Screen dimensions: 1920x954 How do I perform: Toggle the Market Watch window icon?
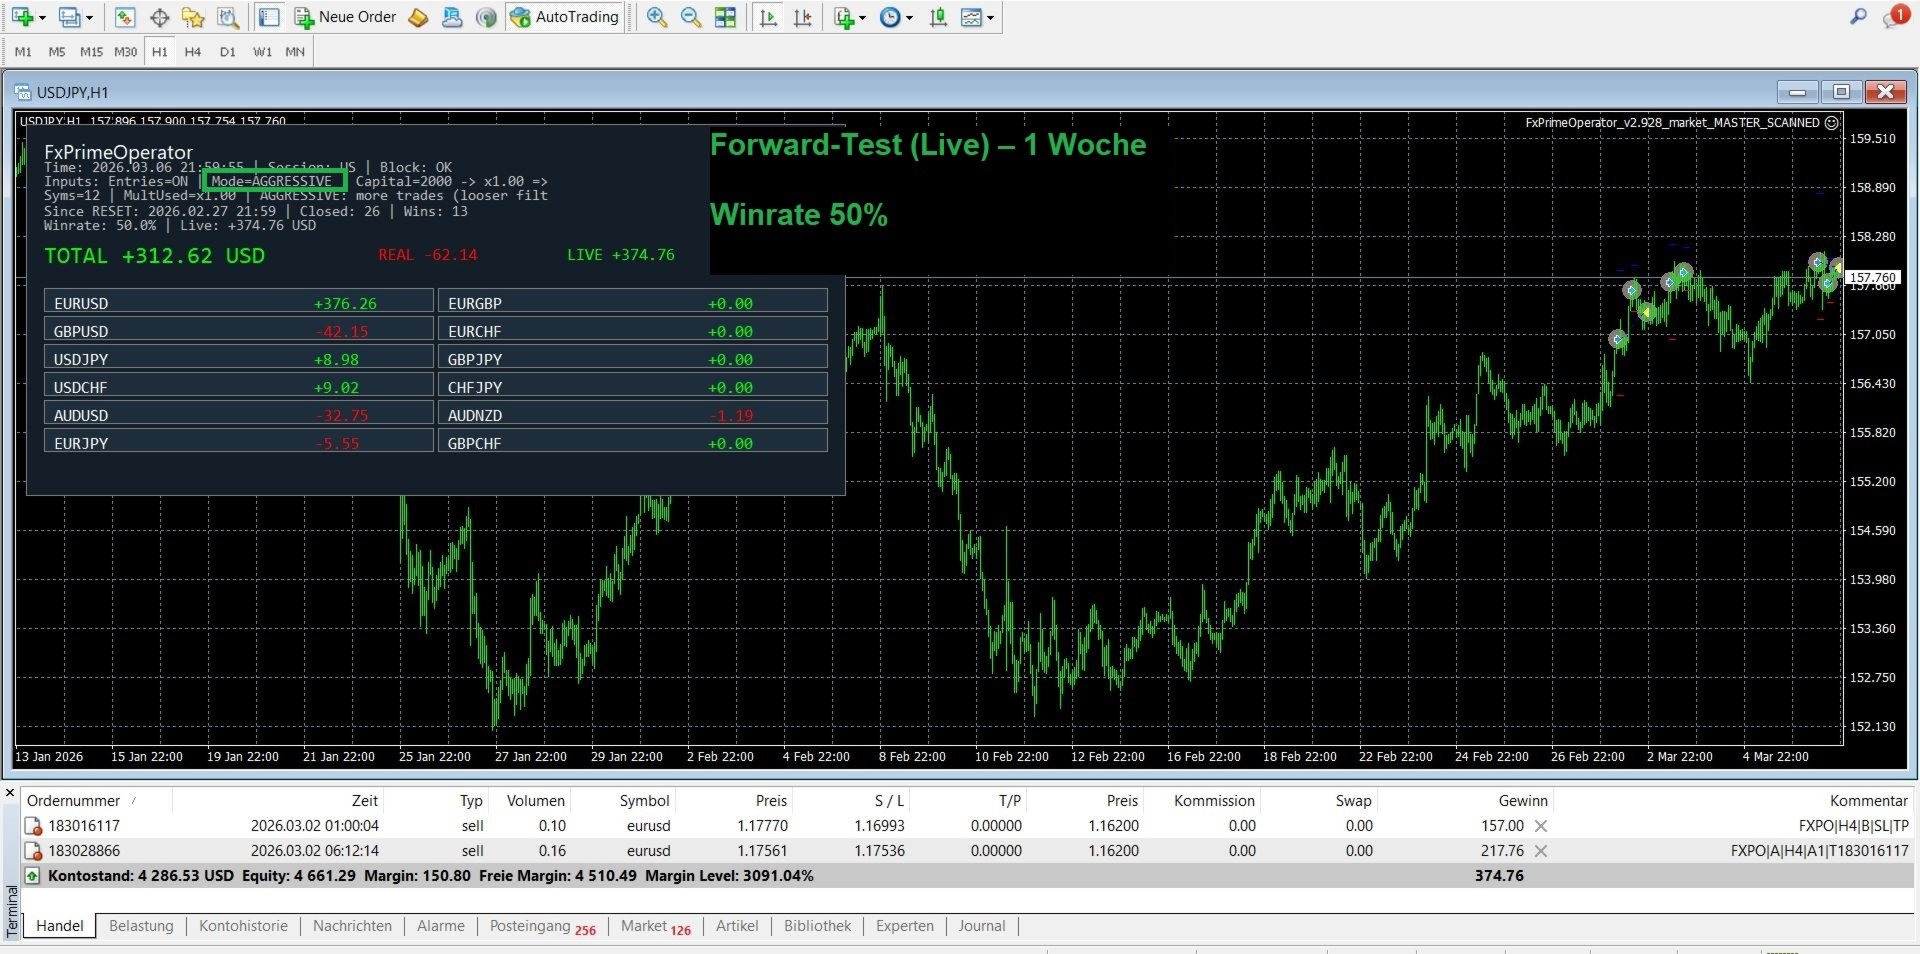[125, 17]
